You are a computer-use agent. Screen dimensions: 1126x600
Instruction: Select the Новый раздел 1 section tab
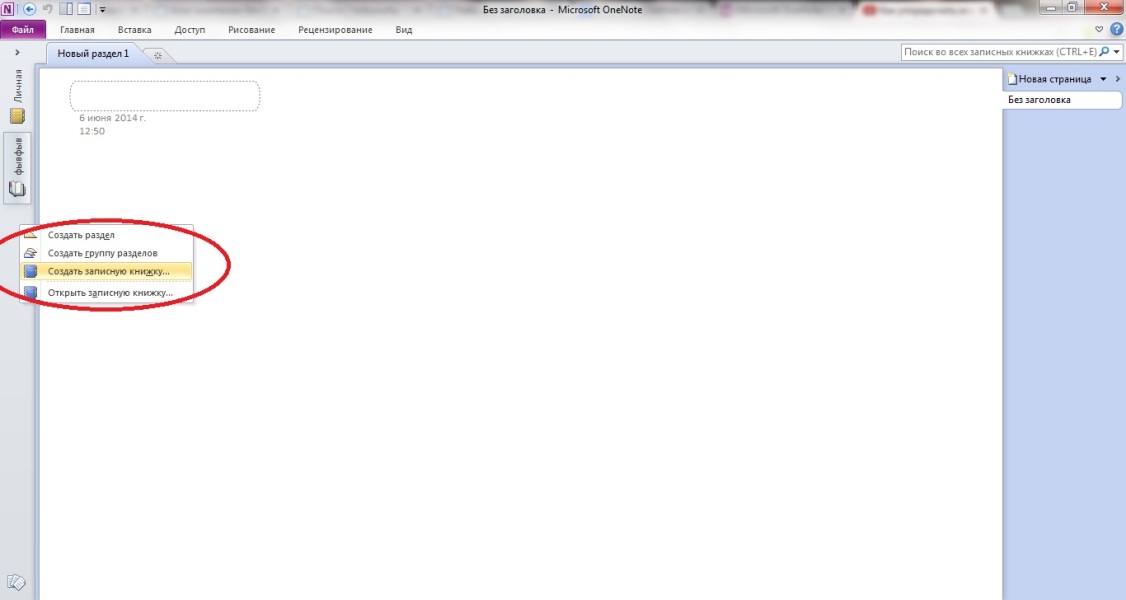(x=93, y=54)
